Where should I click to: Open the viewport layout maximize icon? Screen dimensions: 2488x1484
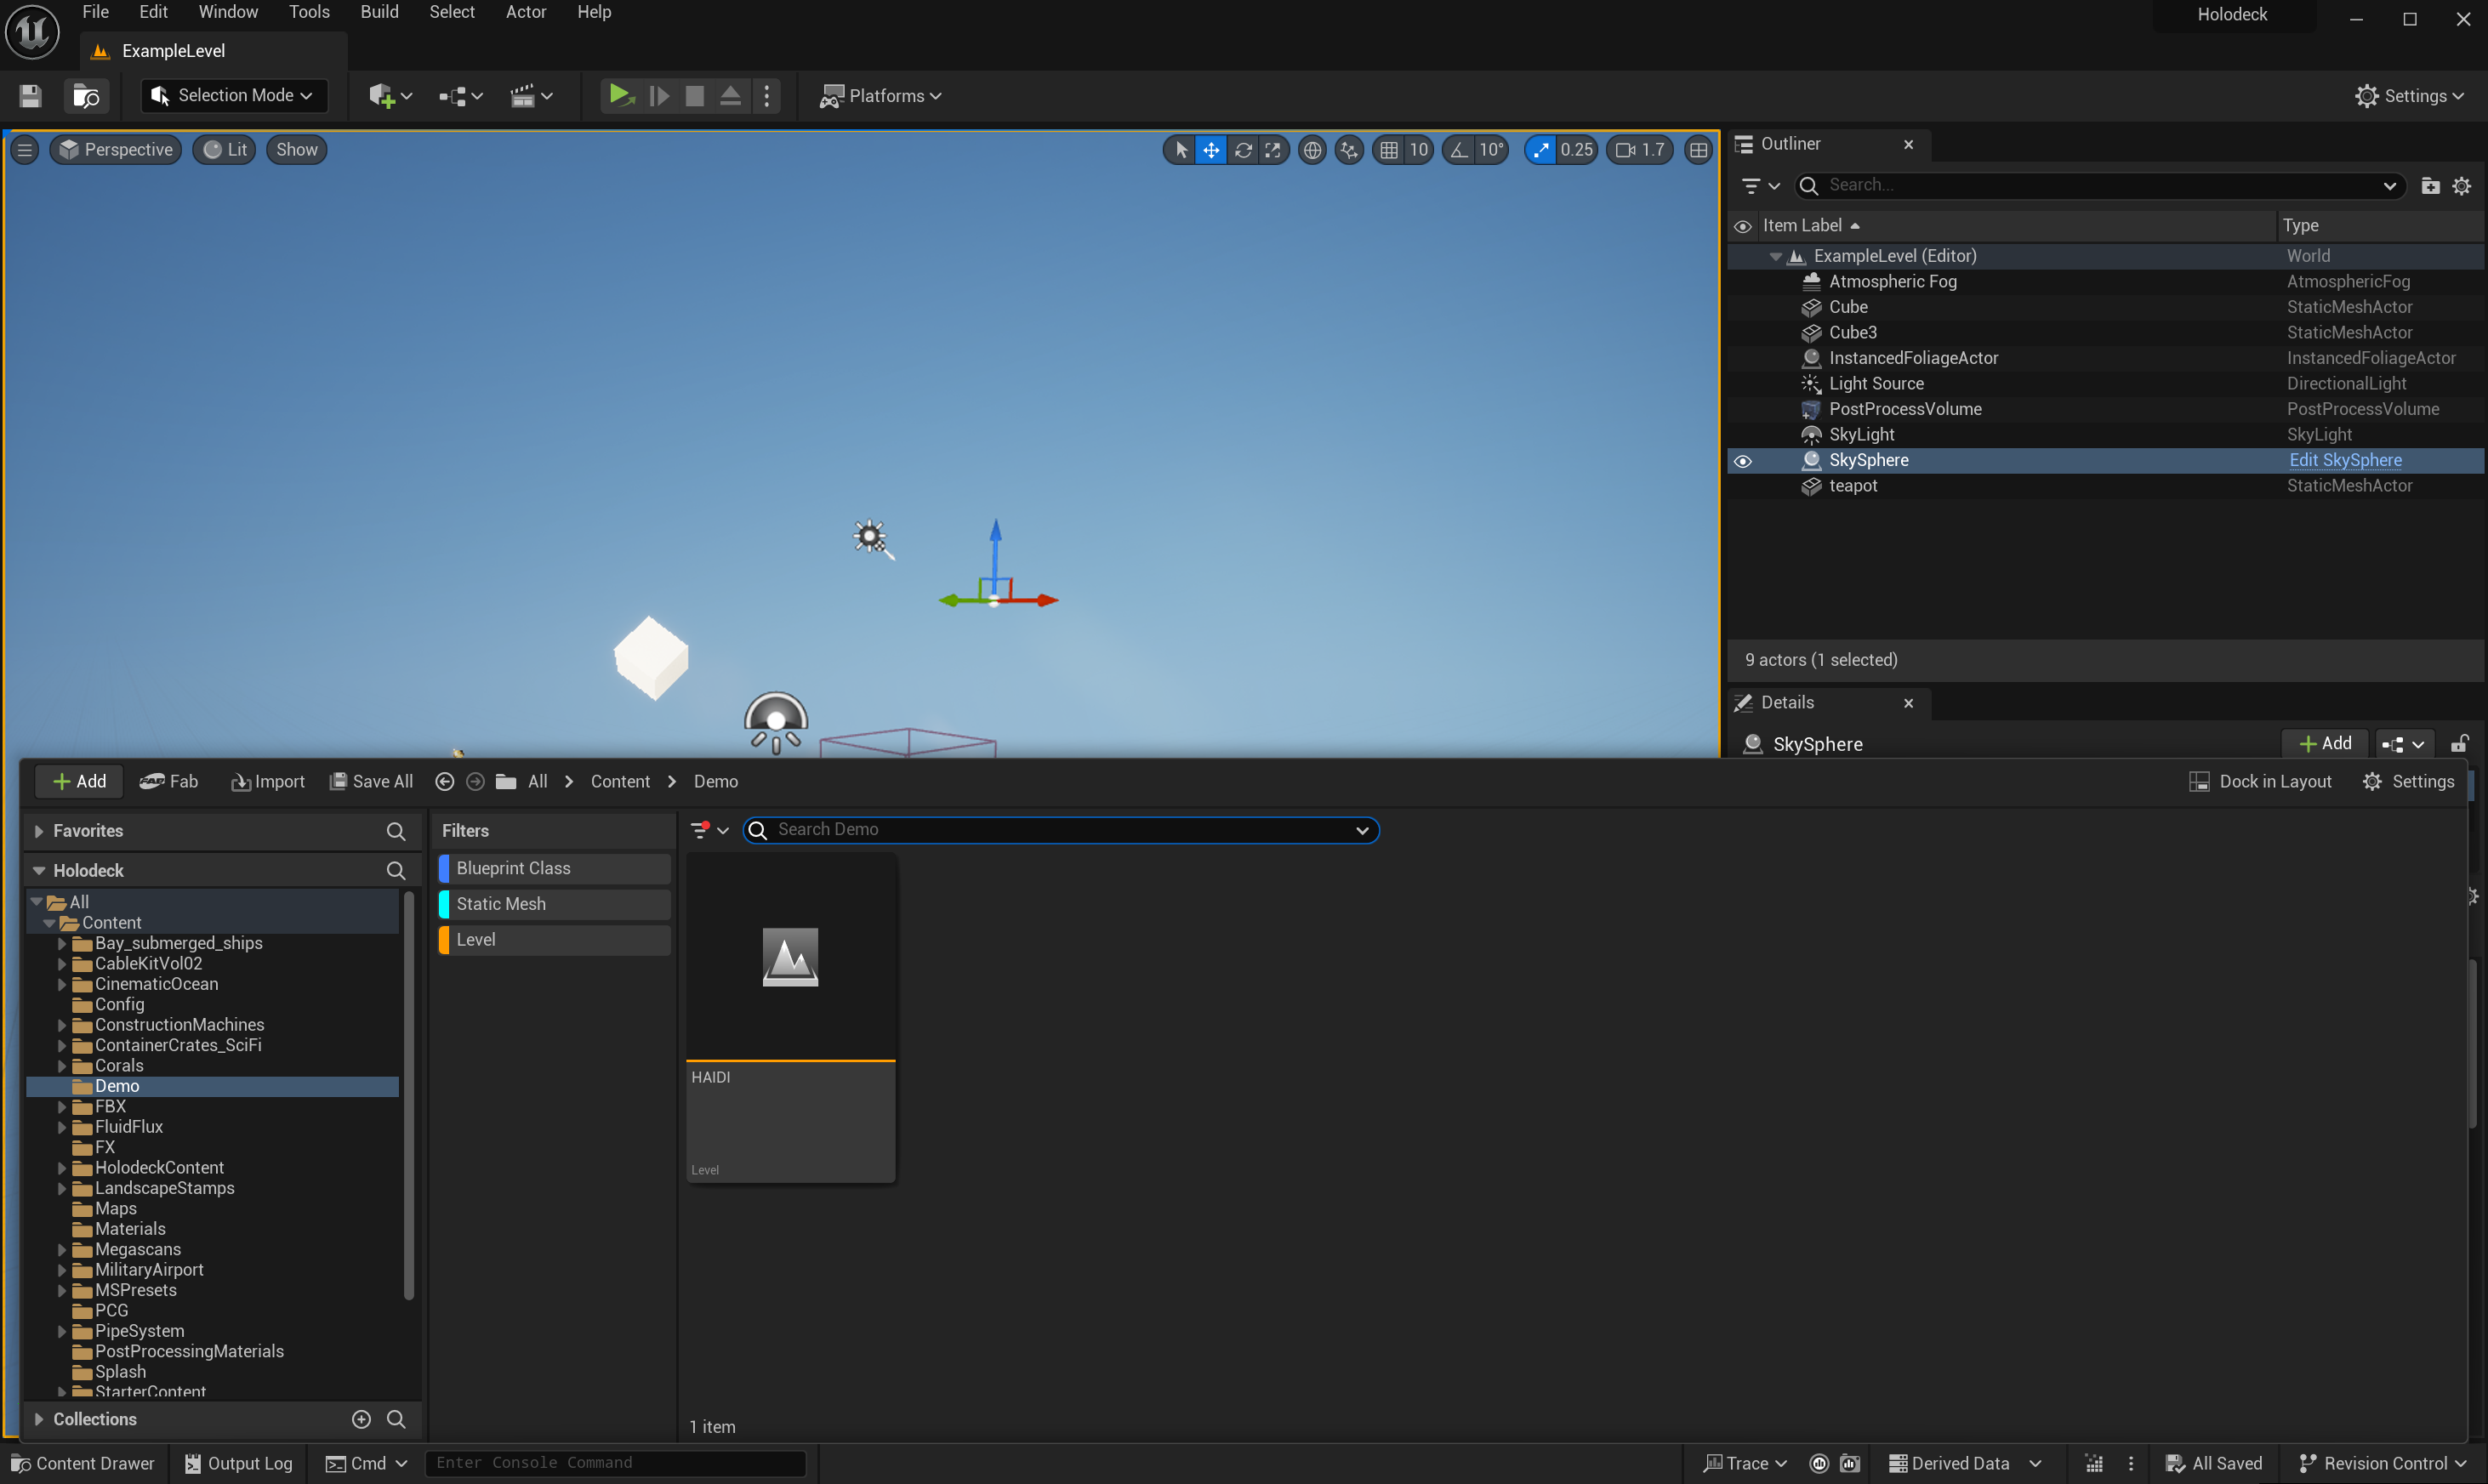pos(1698,150)
